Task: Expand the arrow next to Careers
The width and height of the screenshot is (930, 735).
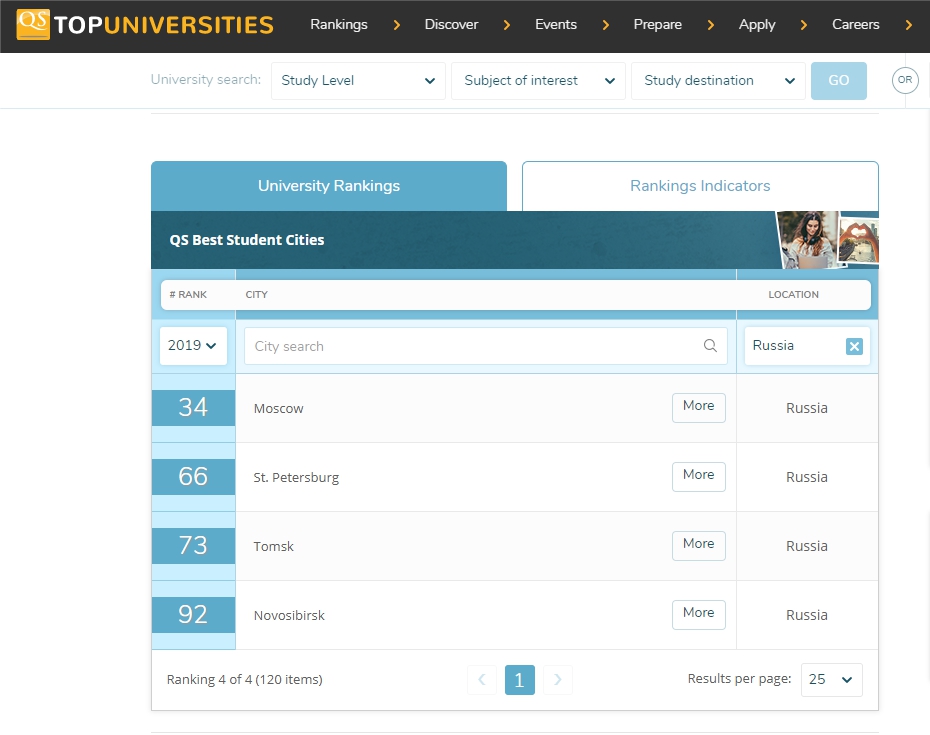Action: tap(908, 25)
